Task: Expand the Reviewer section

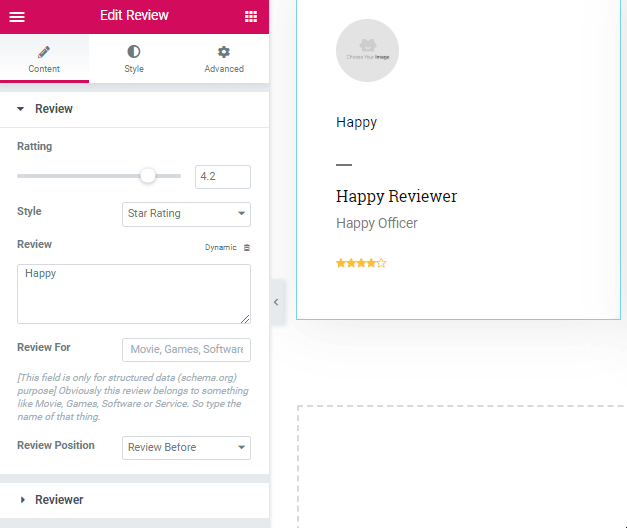Action: click(134, 500)
